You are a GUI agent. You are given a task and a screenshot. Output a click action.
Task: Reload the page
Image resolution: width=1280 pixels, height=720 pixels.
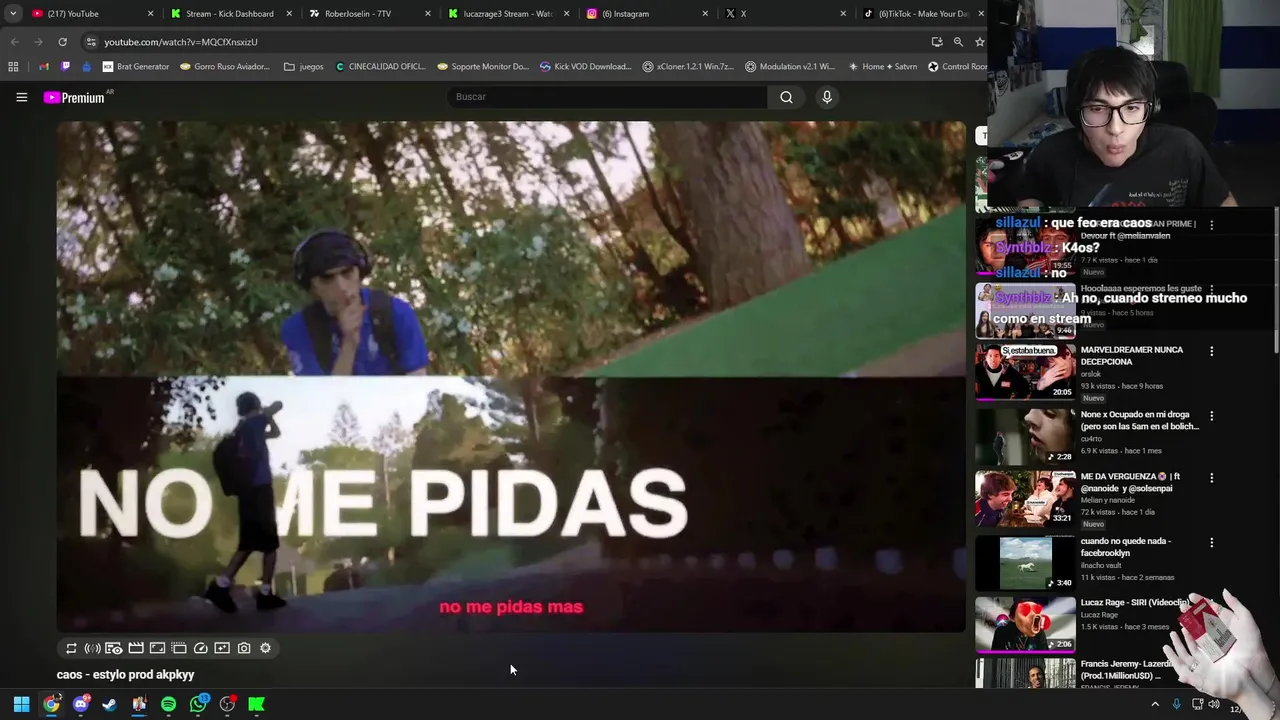[62, 42]
